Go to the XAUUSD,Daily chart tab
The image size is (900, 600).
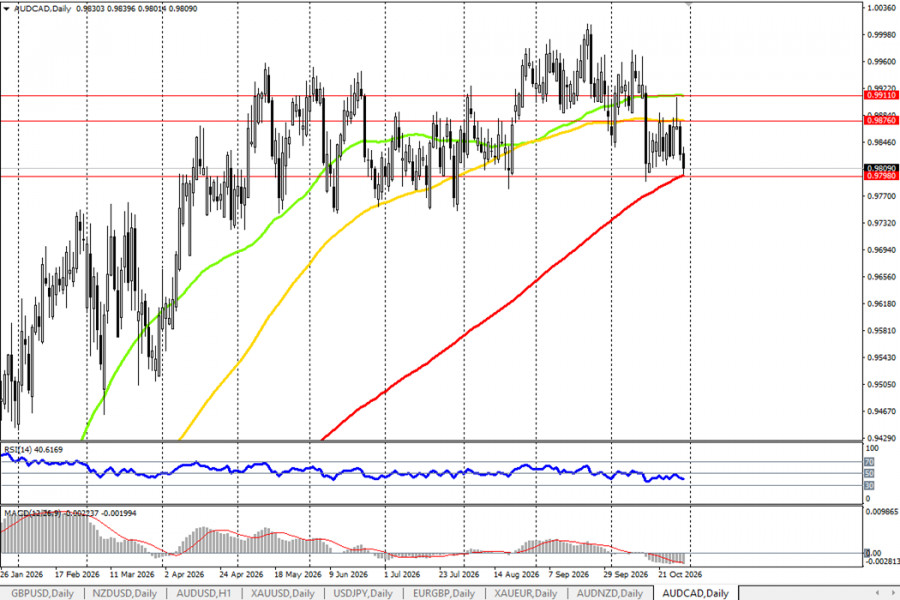point(282,593)
